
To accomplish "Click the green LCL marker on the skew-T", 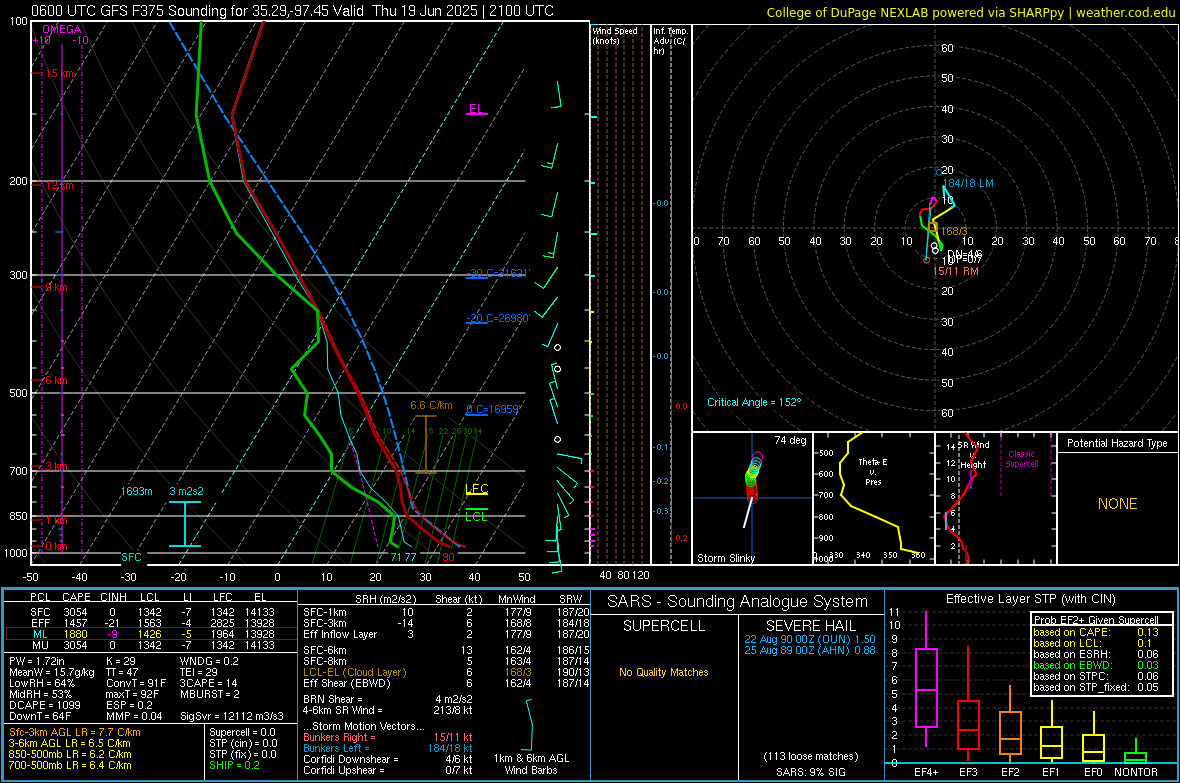I will [476, 516].
